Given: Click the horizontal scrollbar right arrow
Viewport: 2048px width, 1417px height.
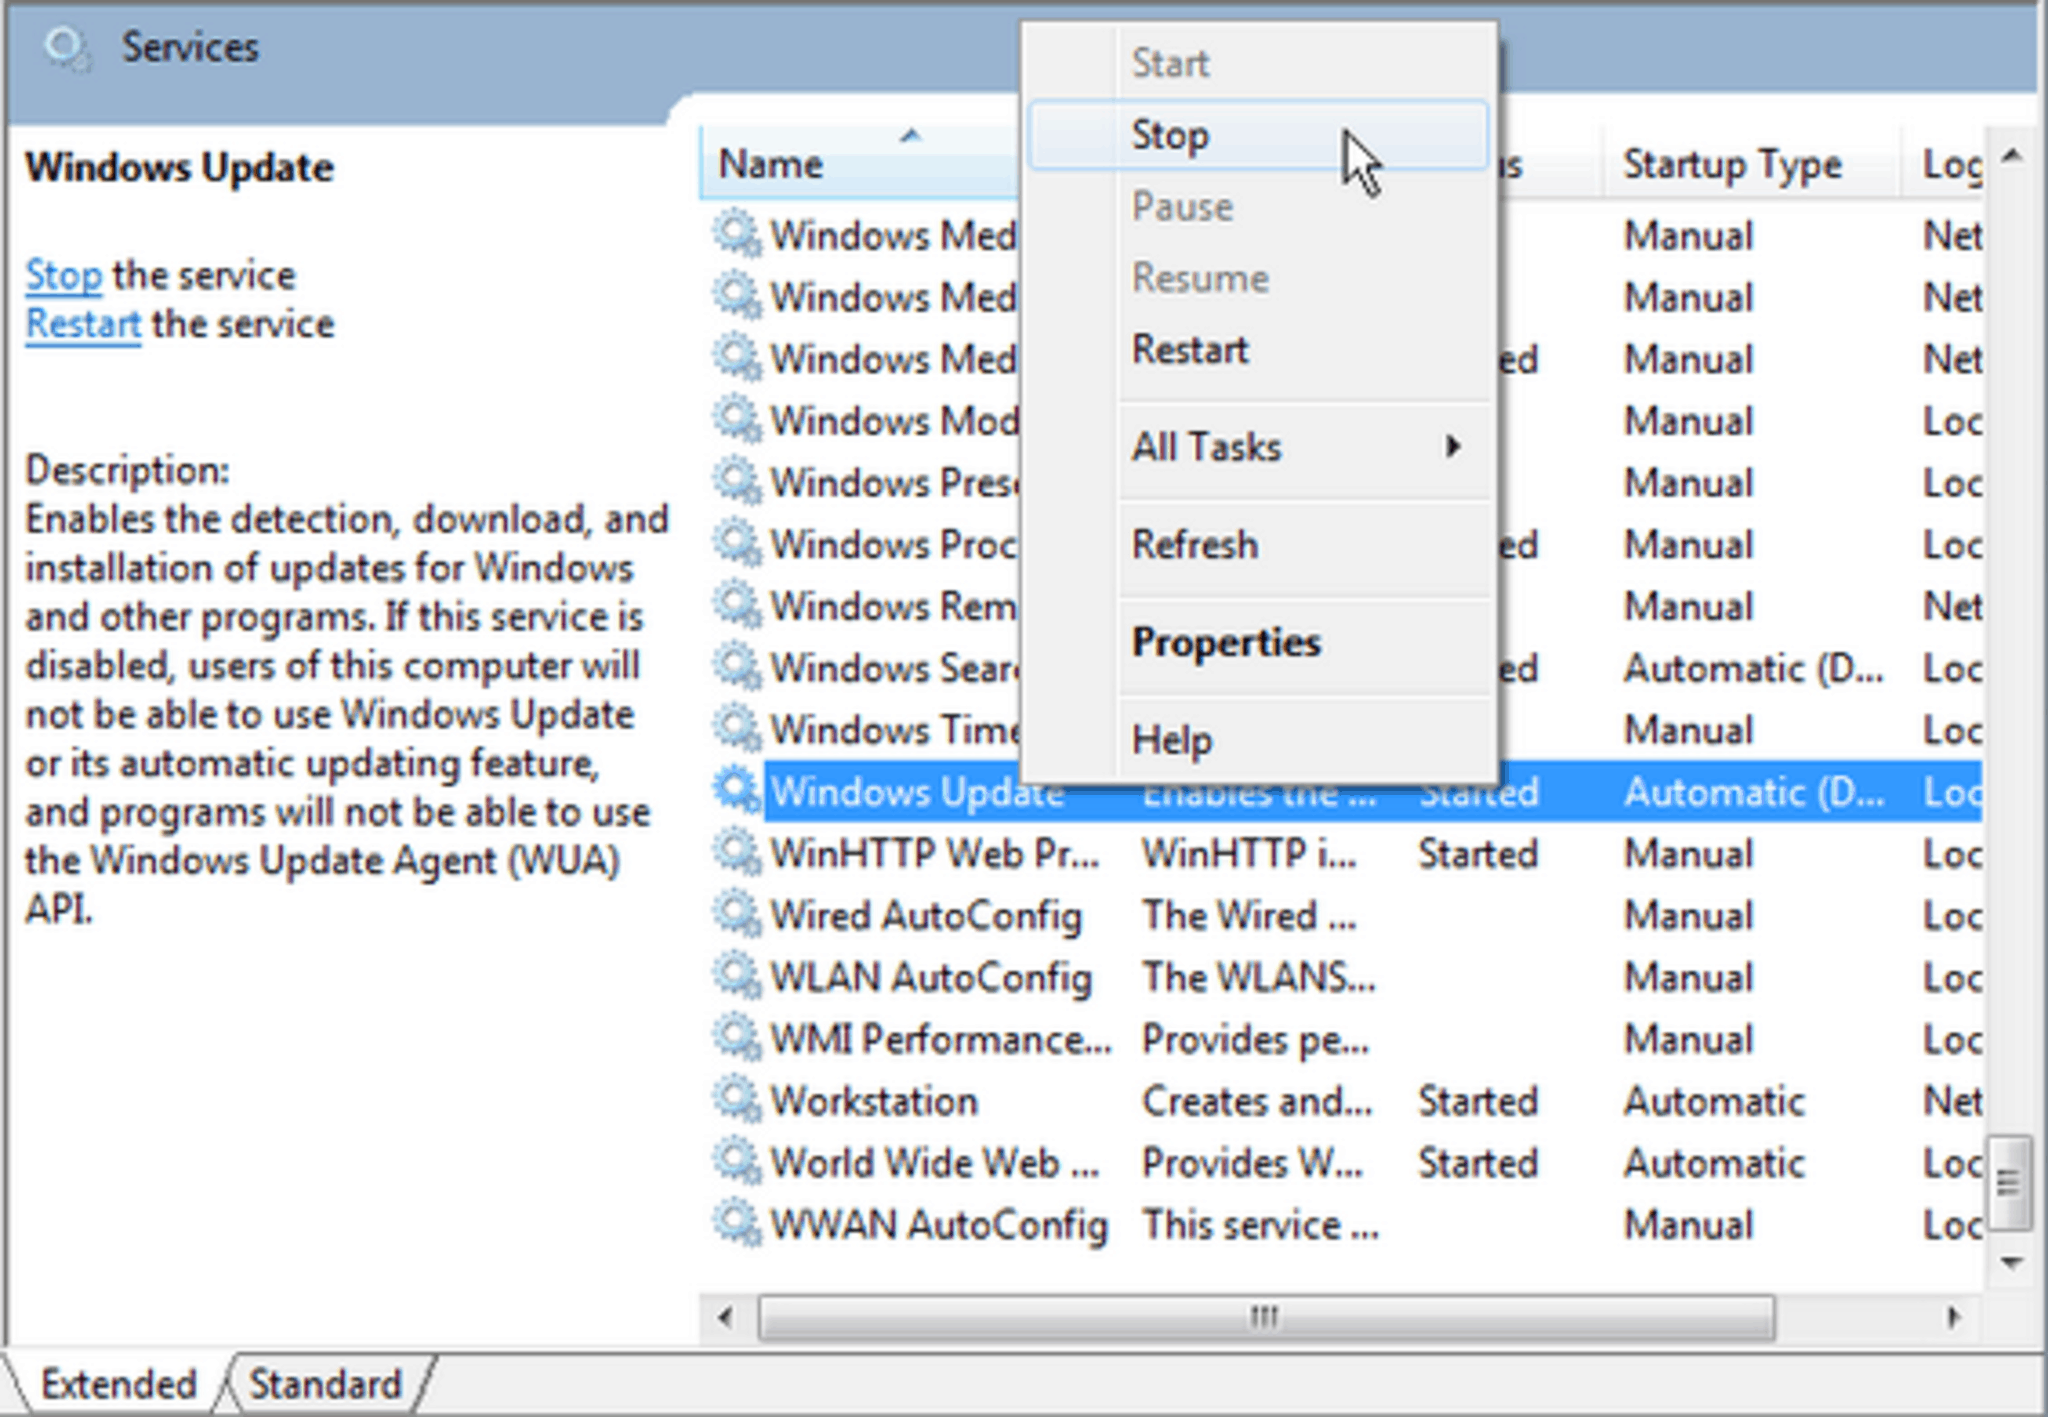Looking at the screenshot, I should 1953,1318.
